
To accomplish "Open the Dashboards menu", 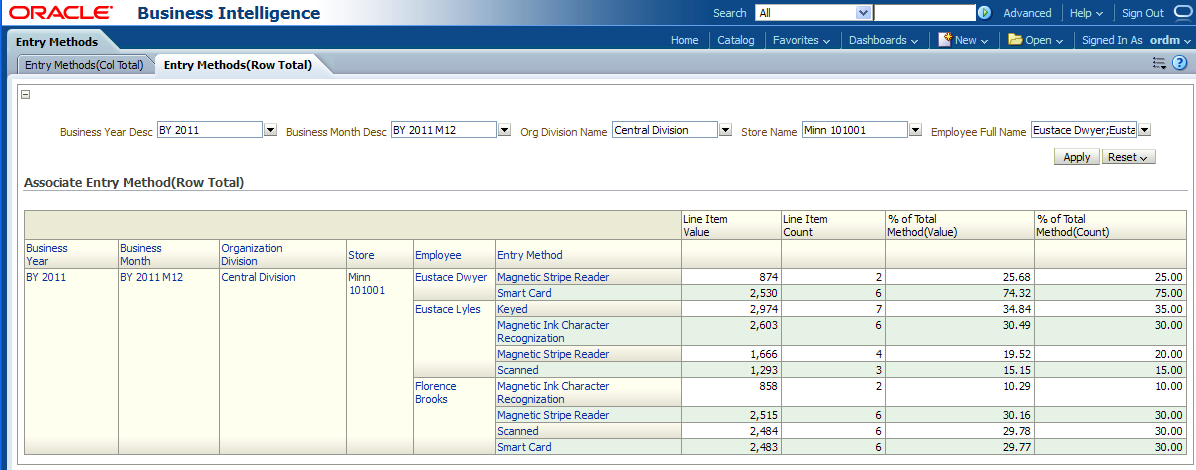I will [883, 41].
